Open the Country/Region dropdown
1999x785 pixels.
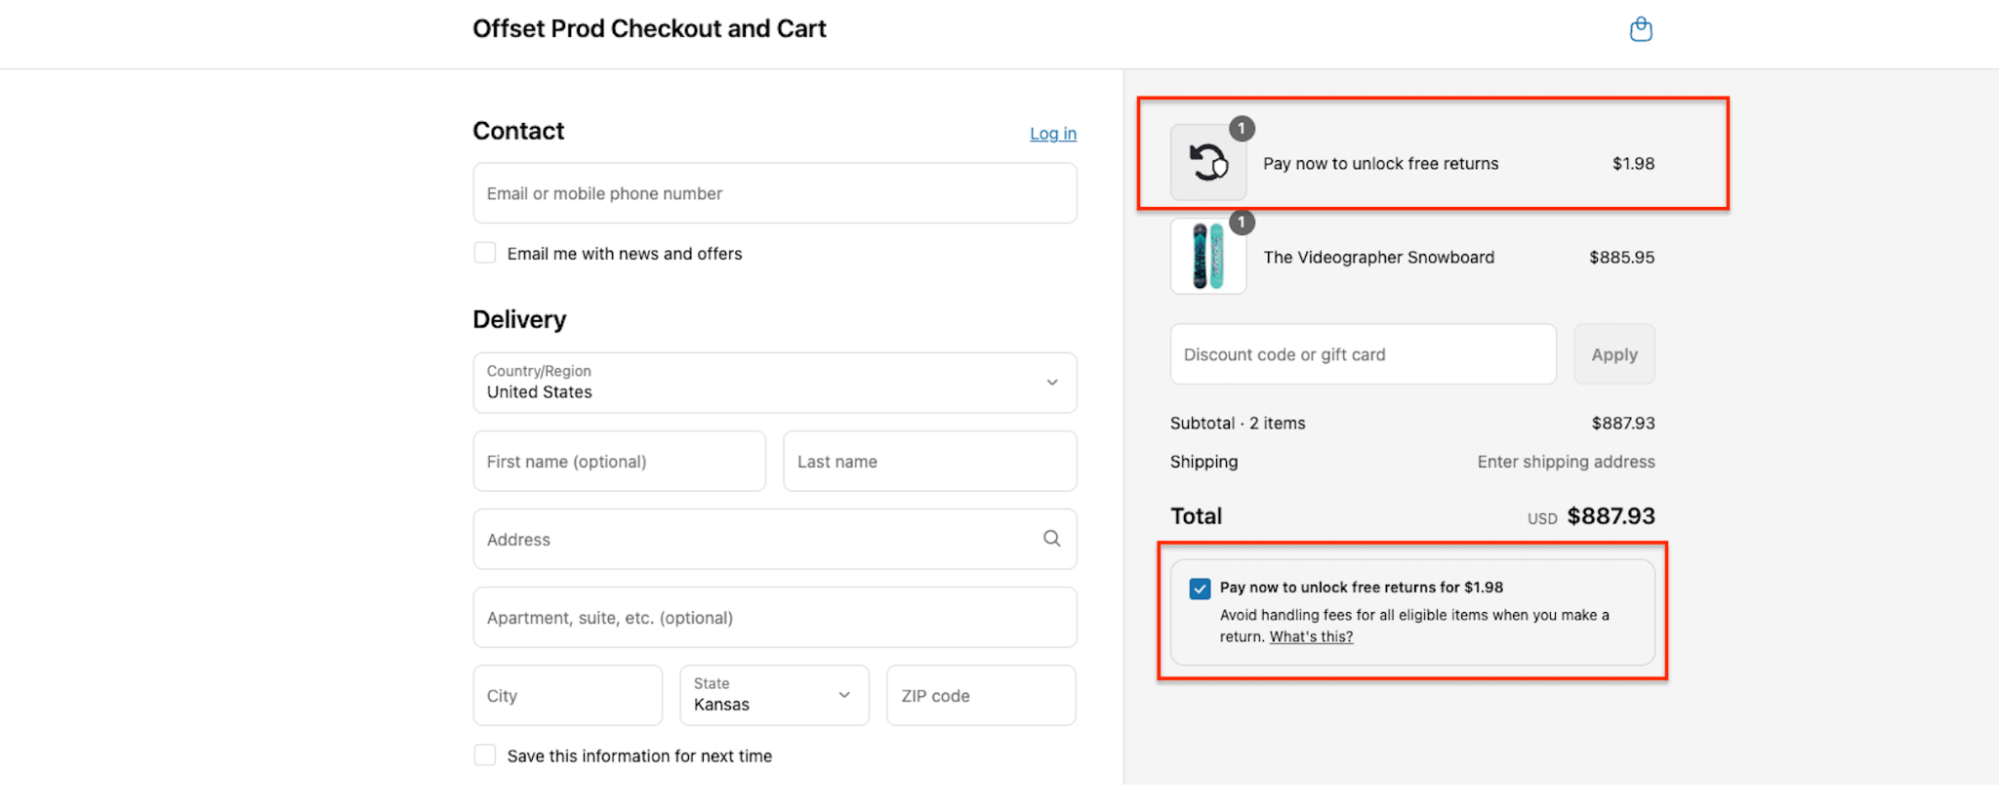point(774,382)
